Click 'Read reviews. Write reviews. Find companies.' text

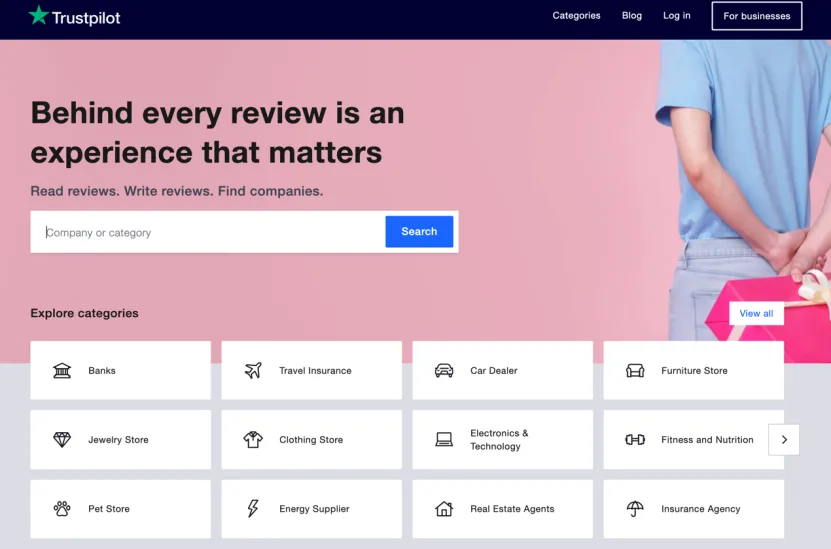[176, 191]
